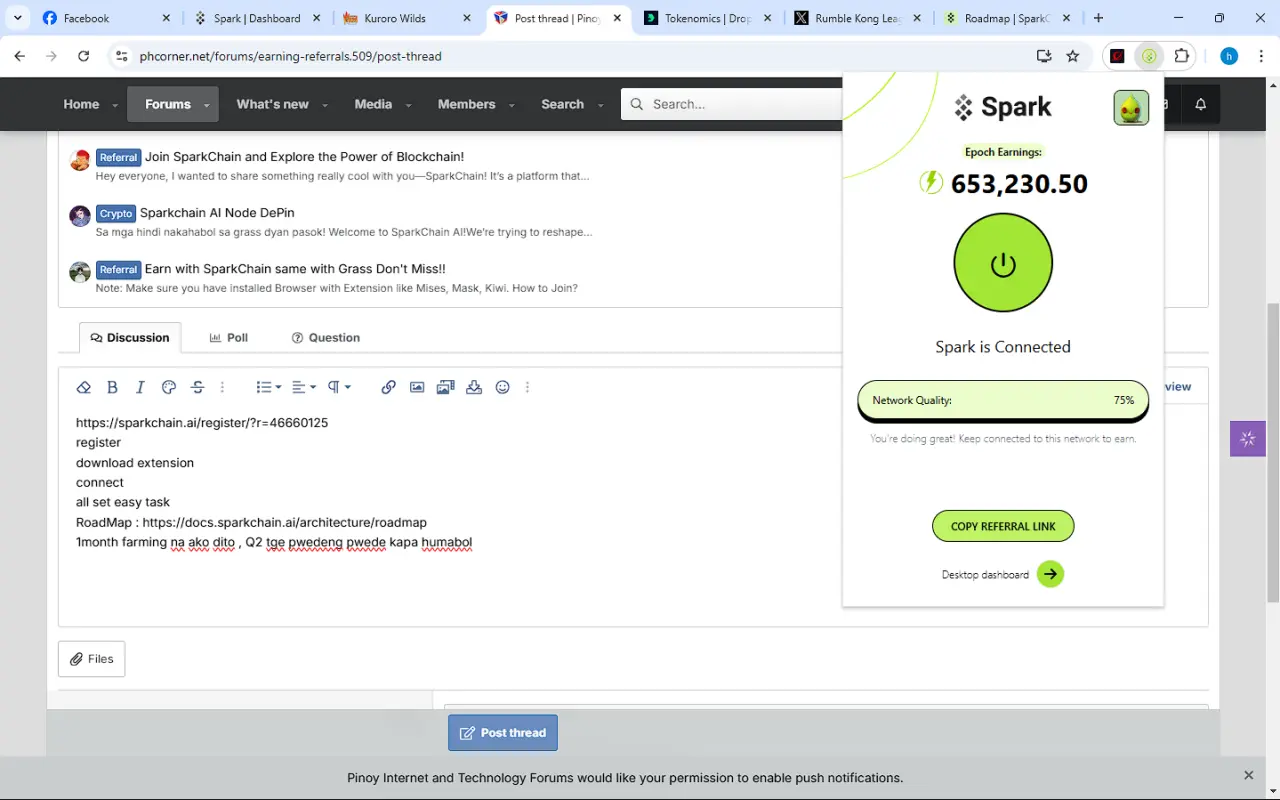
Task: Open the Search navigation item
Action: pos(563,104)
